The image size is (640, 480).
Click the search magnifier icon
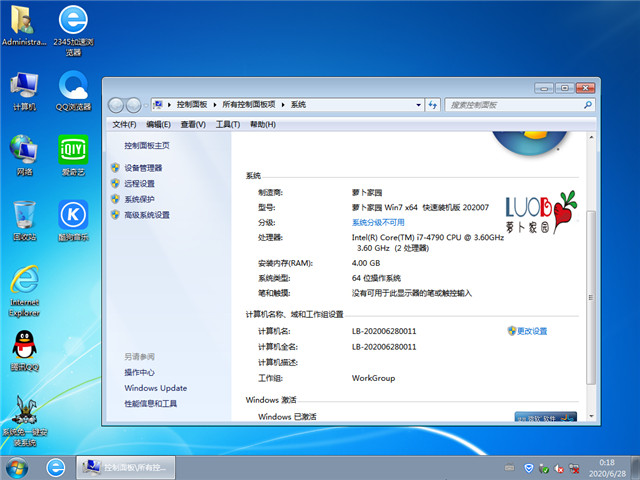pos(587,105)
